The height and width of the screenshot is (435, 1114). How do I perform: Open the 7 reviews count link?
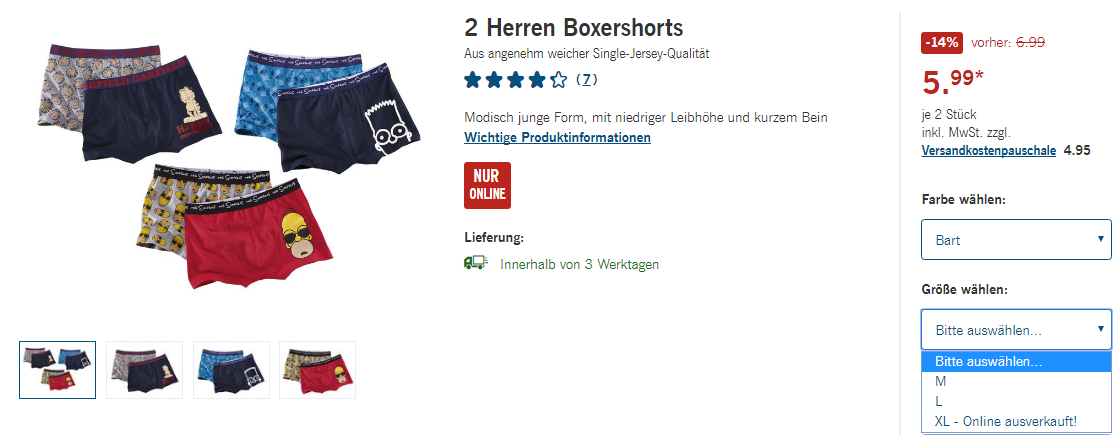click(x=586, y=80)
